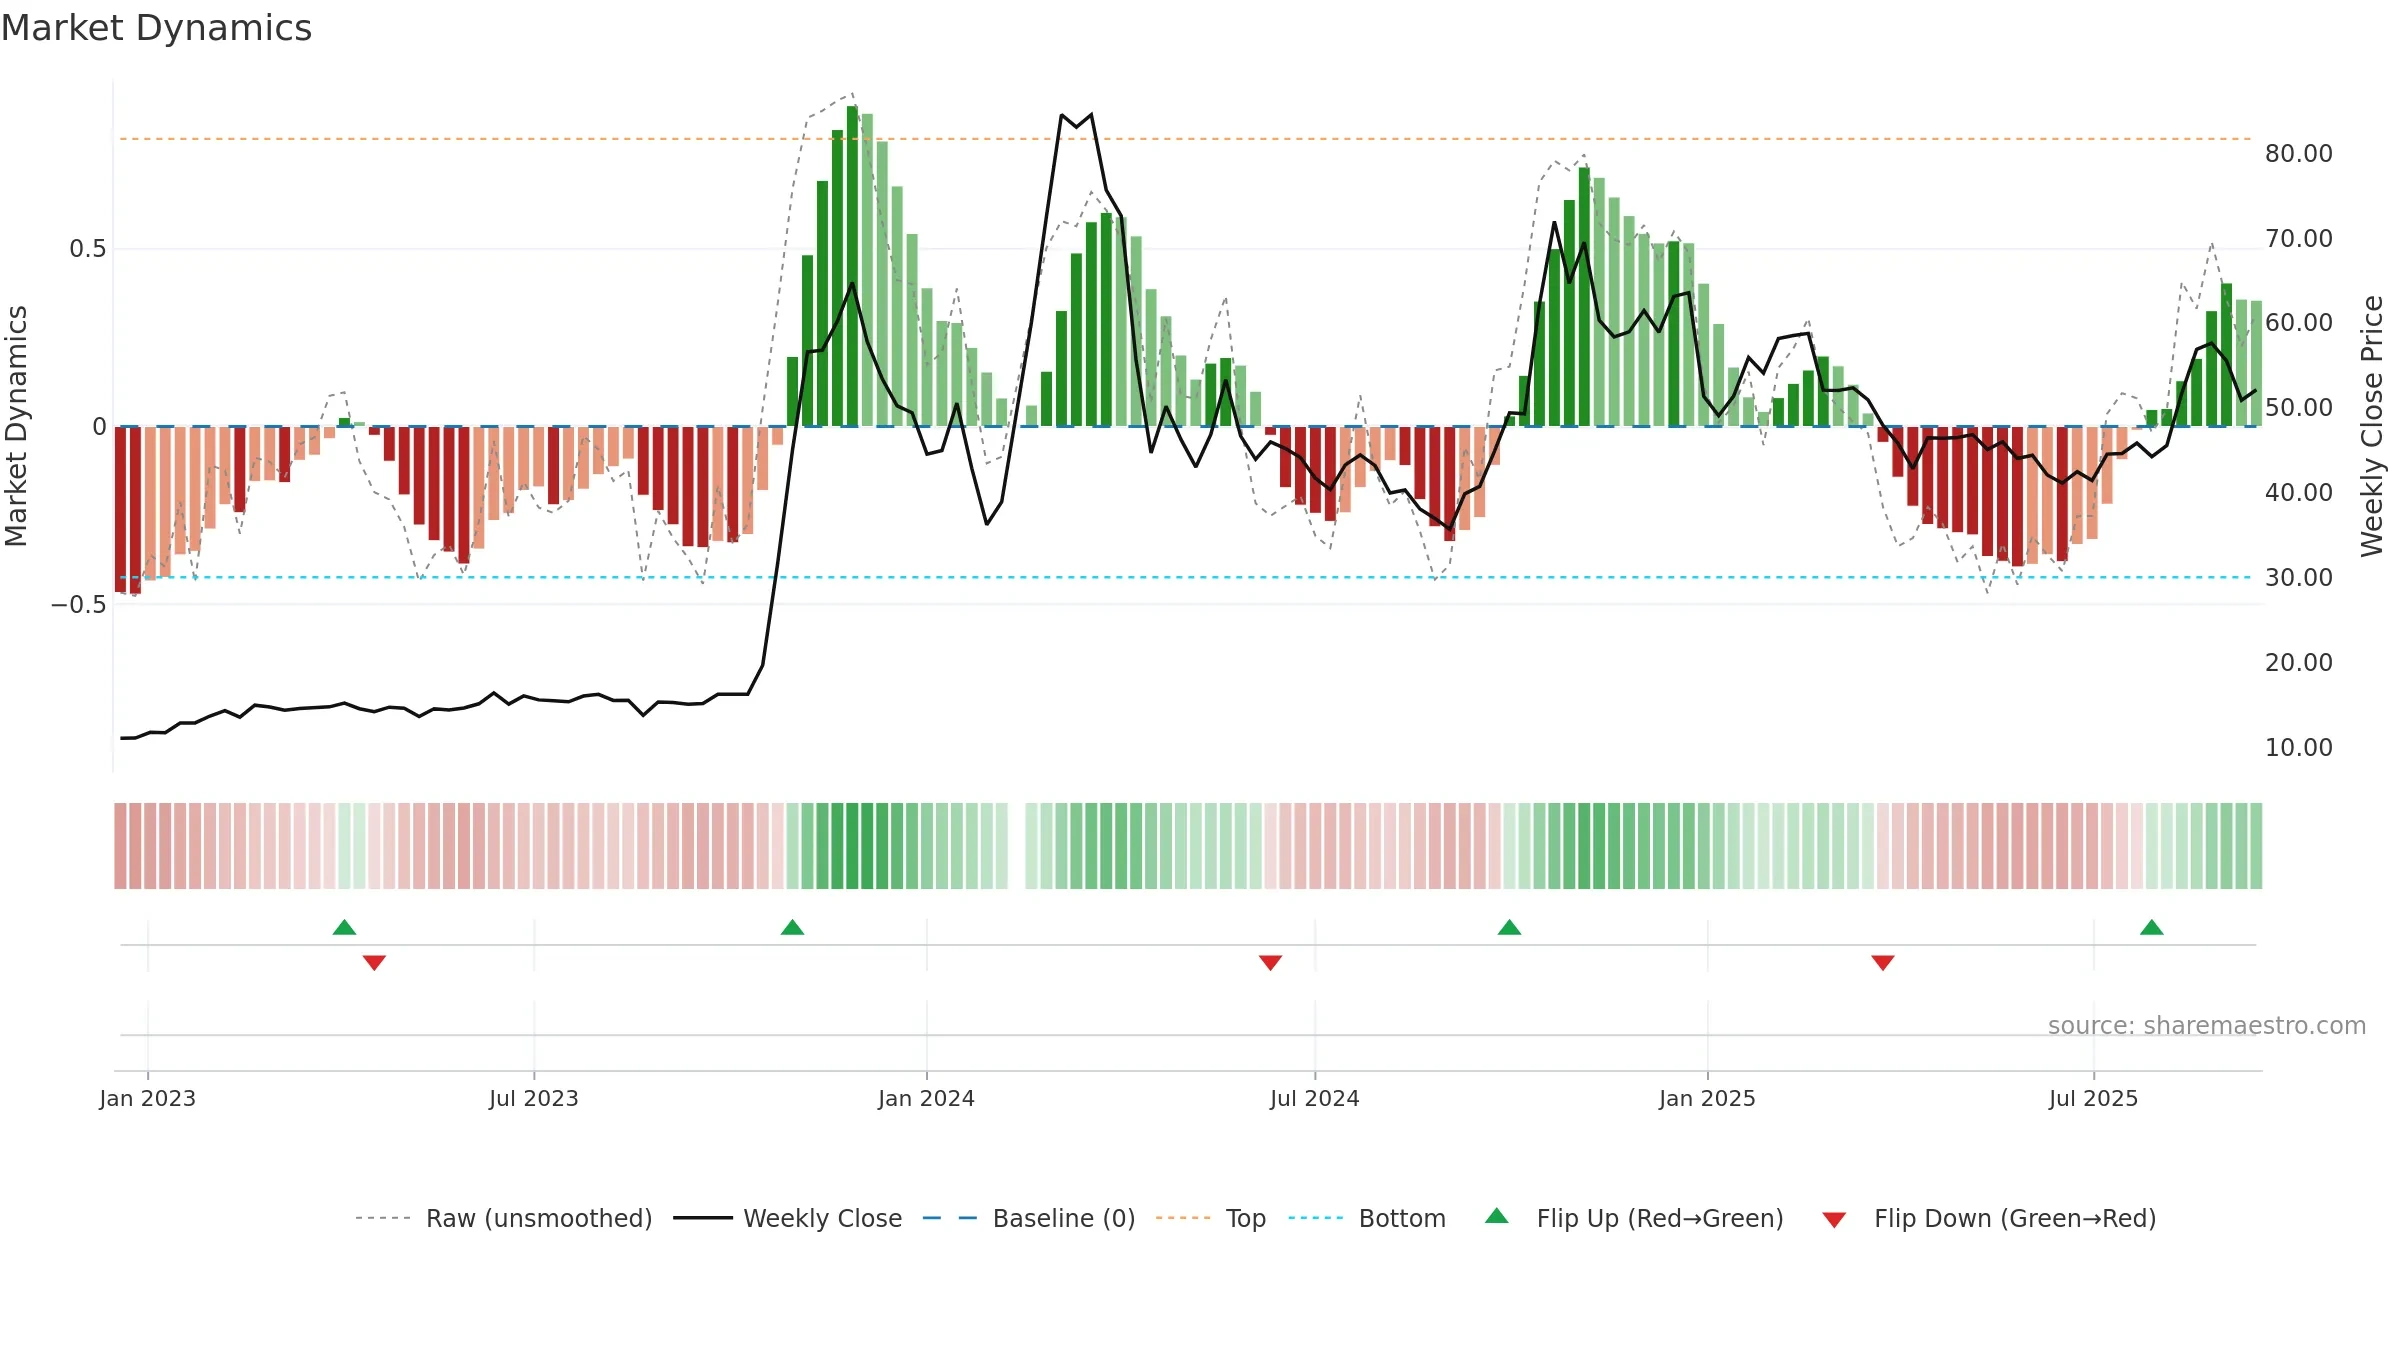2400x1350 pixels.
Task: Click the Jan 2023 x-axis label
Action: tap(148, 1098)
